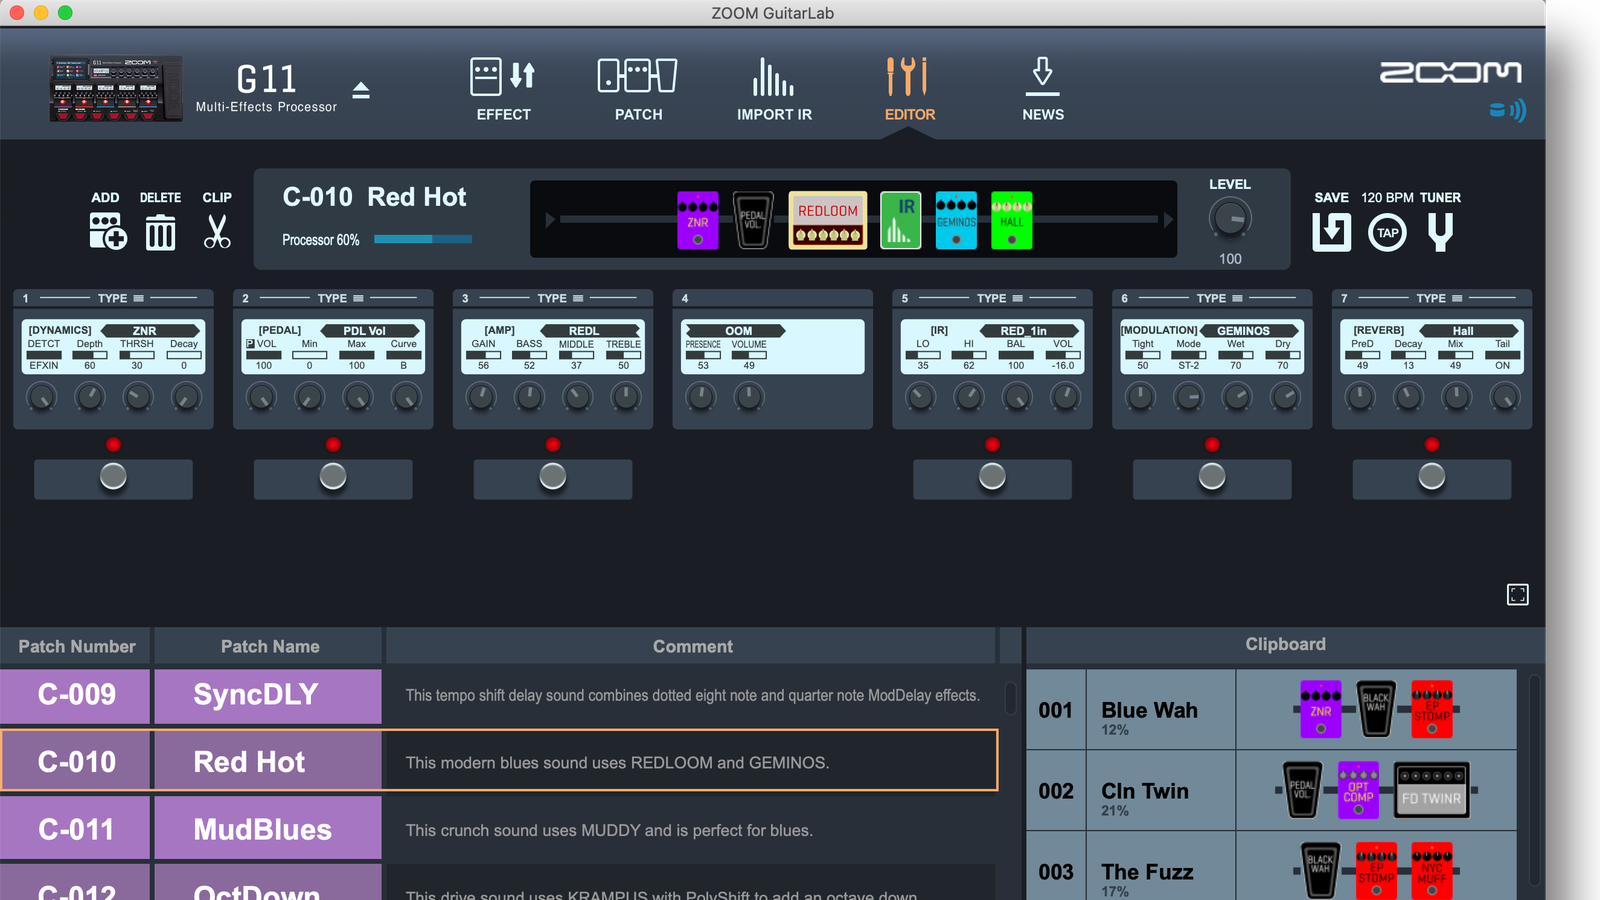Click the EP STOMP pedal in Blue Wah
This screenshot has height=900, width=1600.
(1432, 709)
